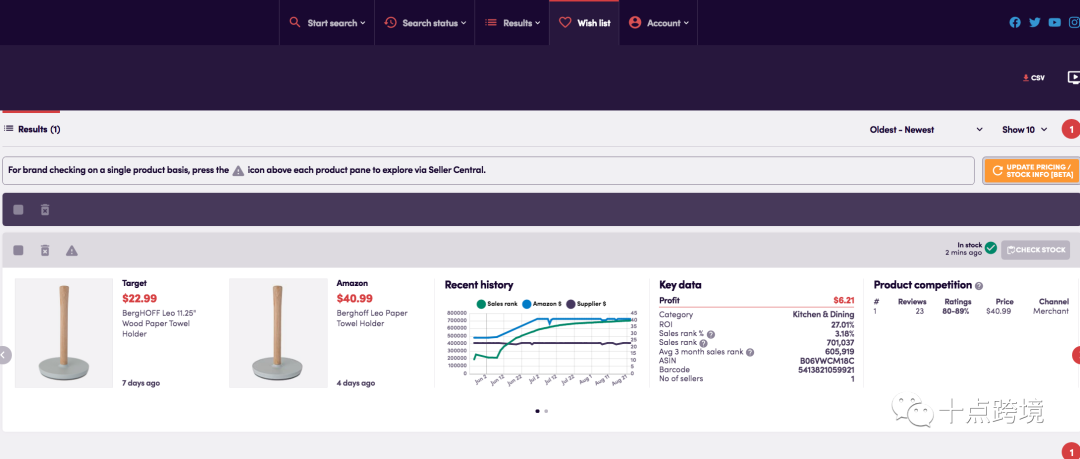Viewport: 1080px width, 459px height.
Task: Go to the Wish list tab
Action: (x=584, y=23)
